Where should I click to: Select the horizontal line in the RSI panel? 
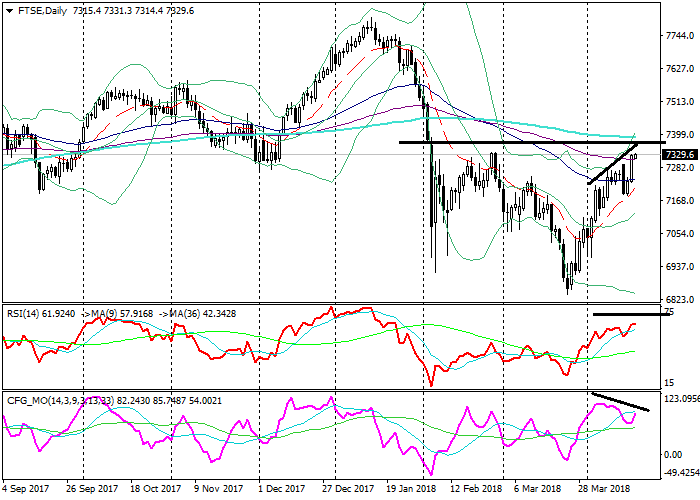pos(631,315)
